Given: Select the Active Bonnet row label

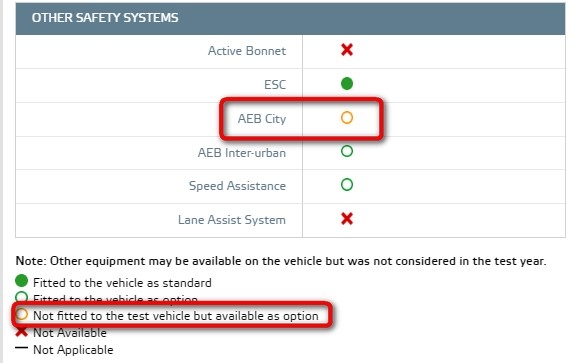Looking at the screenshot, I should tap(247, 50).
